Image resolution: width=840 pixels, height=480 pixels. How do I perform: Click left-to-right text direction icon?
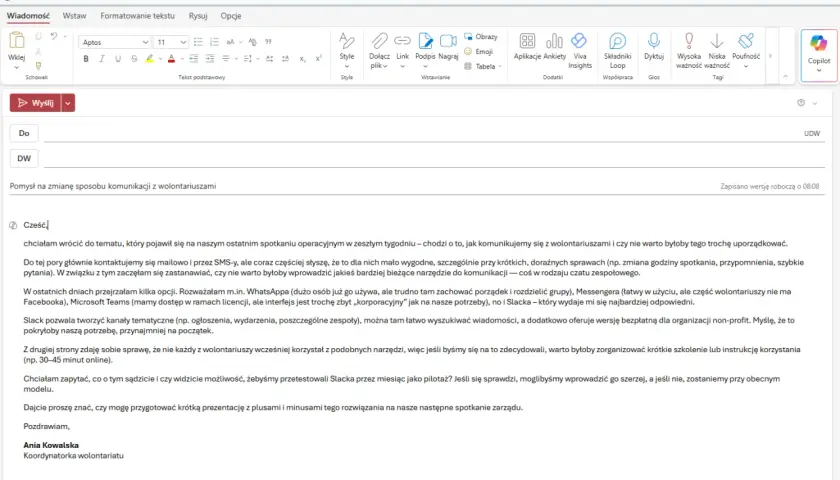pyautogui.click(x=269, y=58)
